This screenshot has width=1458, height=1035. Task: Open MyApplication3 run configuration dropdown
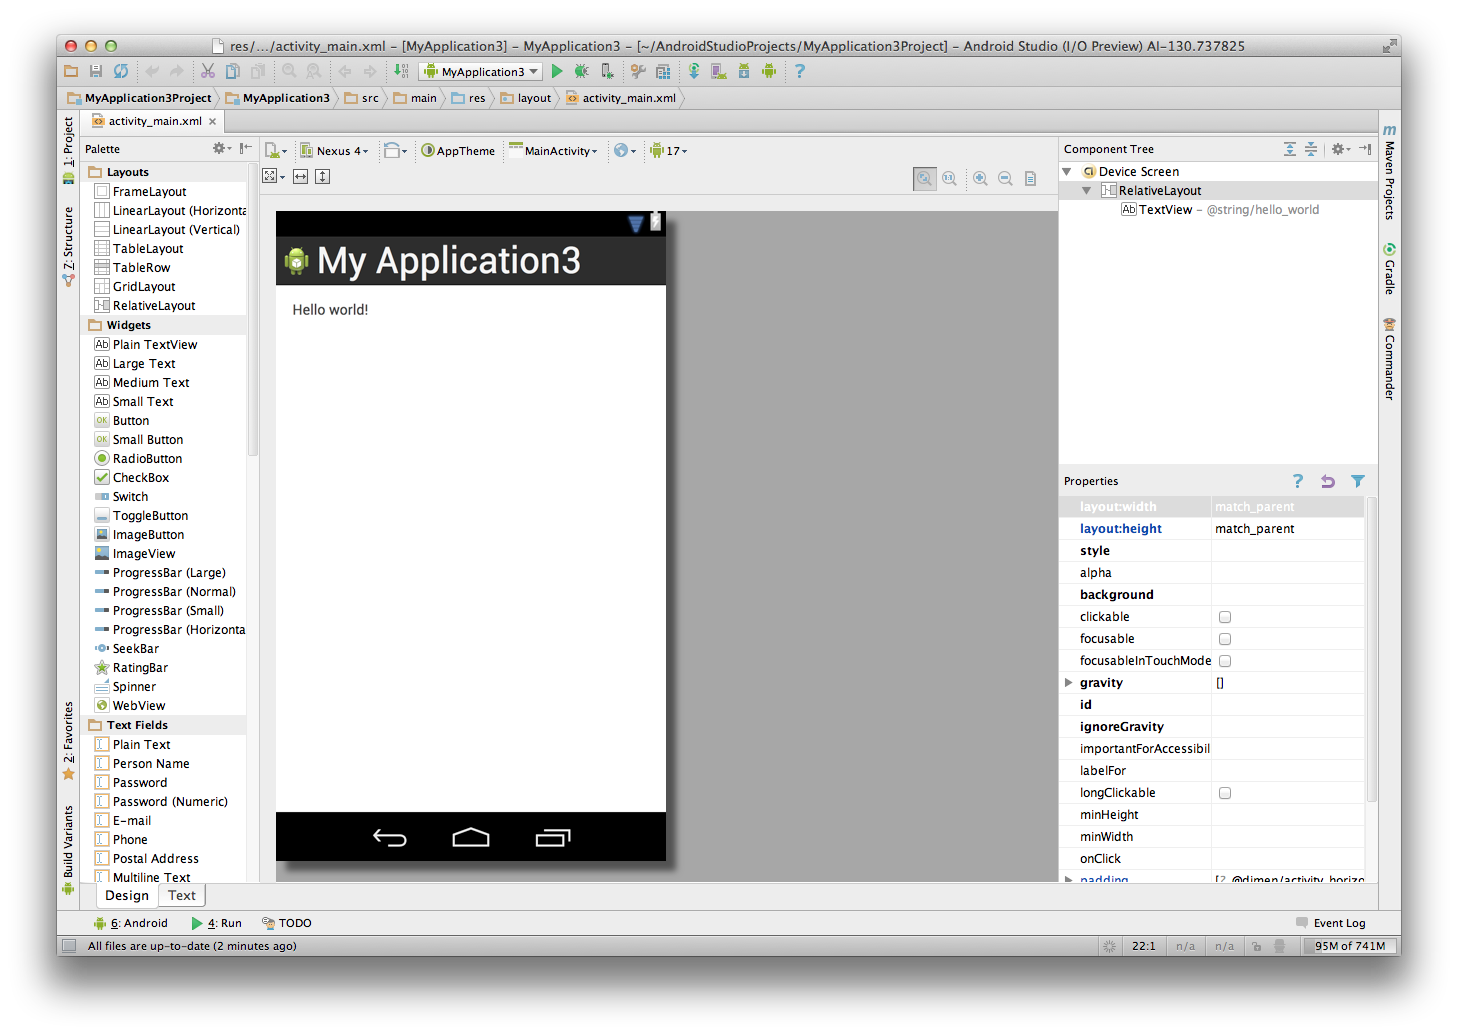[x=481, y=72]
